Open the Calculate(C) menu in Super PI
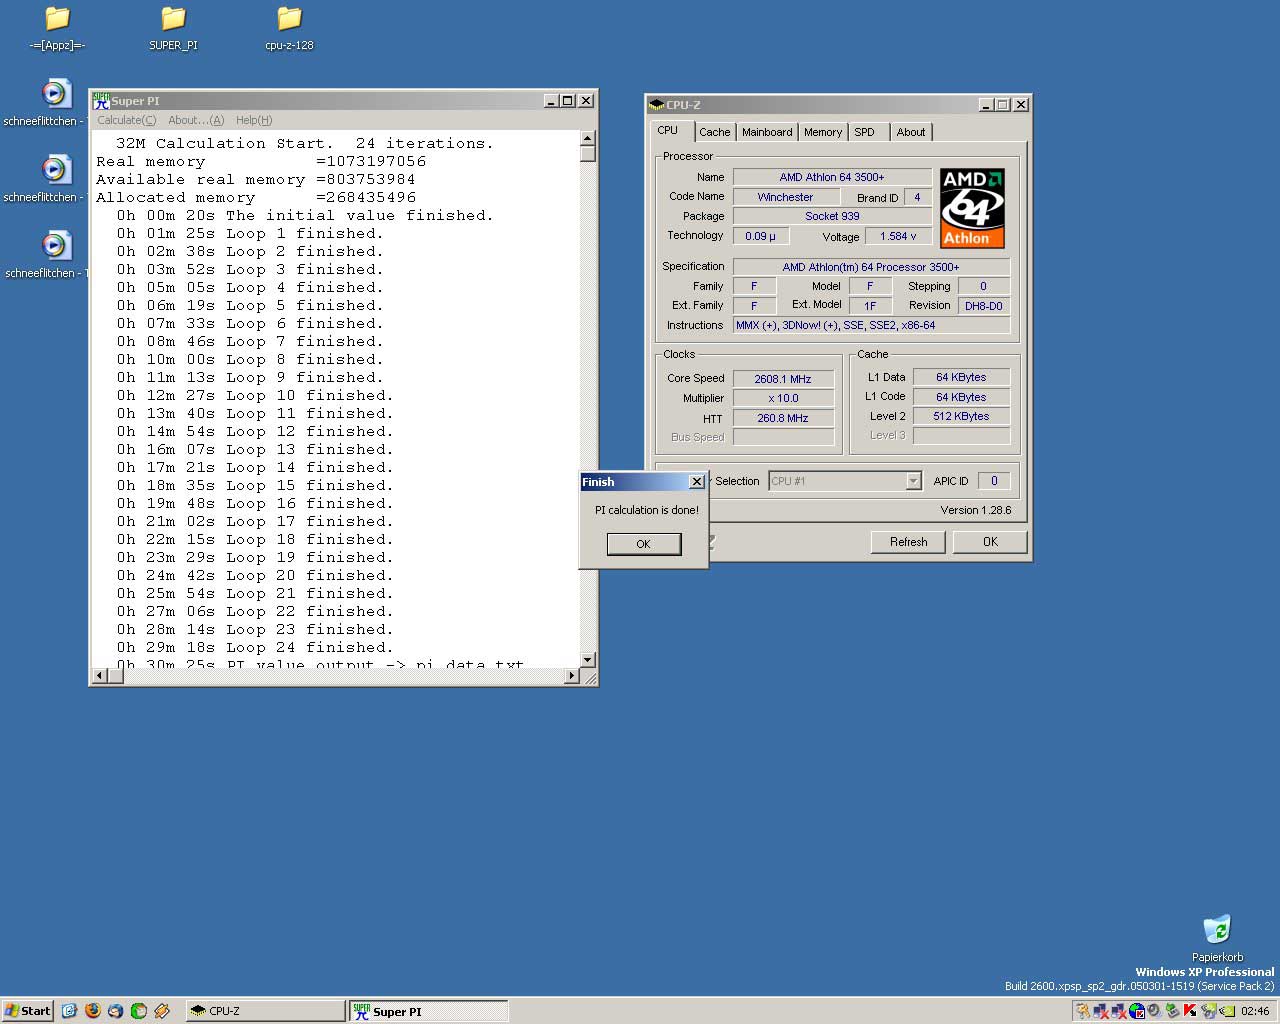The width and height of the screenshot is (1280, 1024). click(127, 120)
